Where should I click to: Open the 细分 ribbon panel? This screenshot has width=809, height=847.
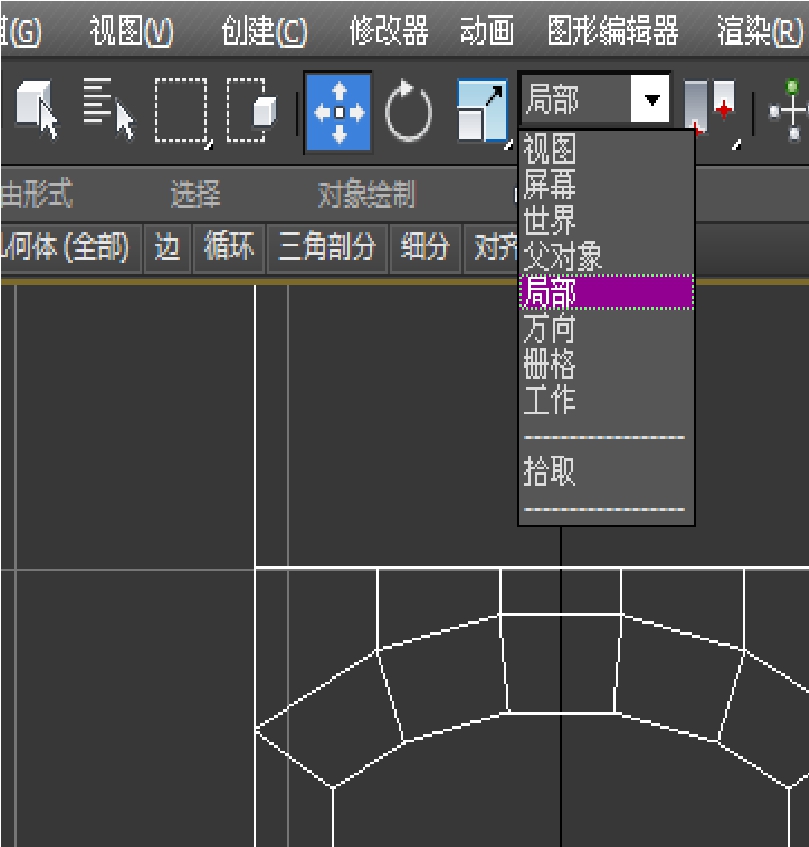425,248
